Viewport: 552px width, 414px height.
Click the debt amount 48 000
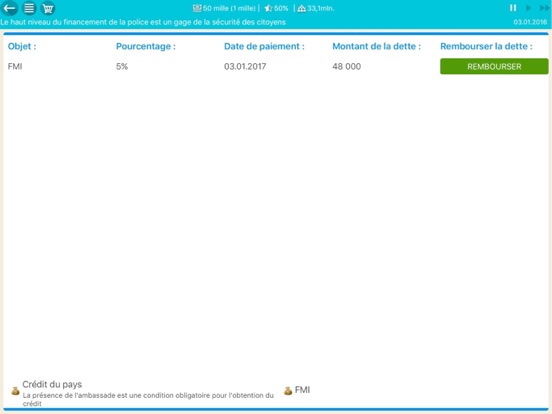coord(346,66)
